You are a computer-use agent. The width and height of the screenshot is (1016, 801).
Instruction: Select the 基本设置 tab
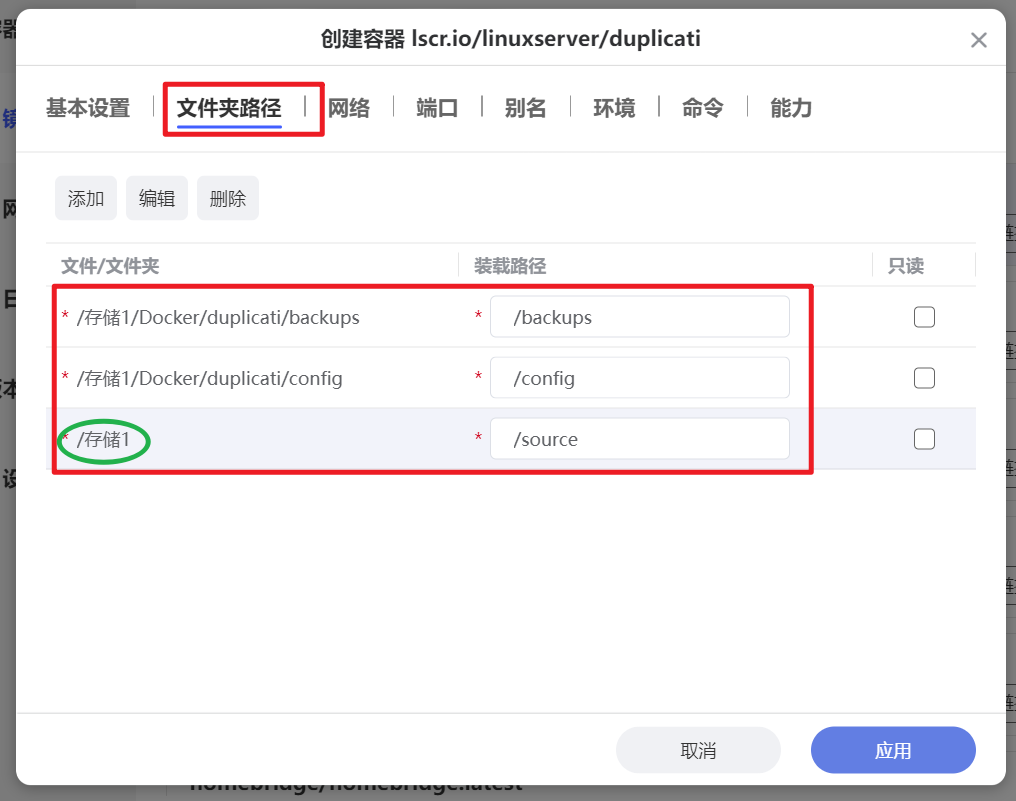[x=87, y=108]
